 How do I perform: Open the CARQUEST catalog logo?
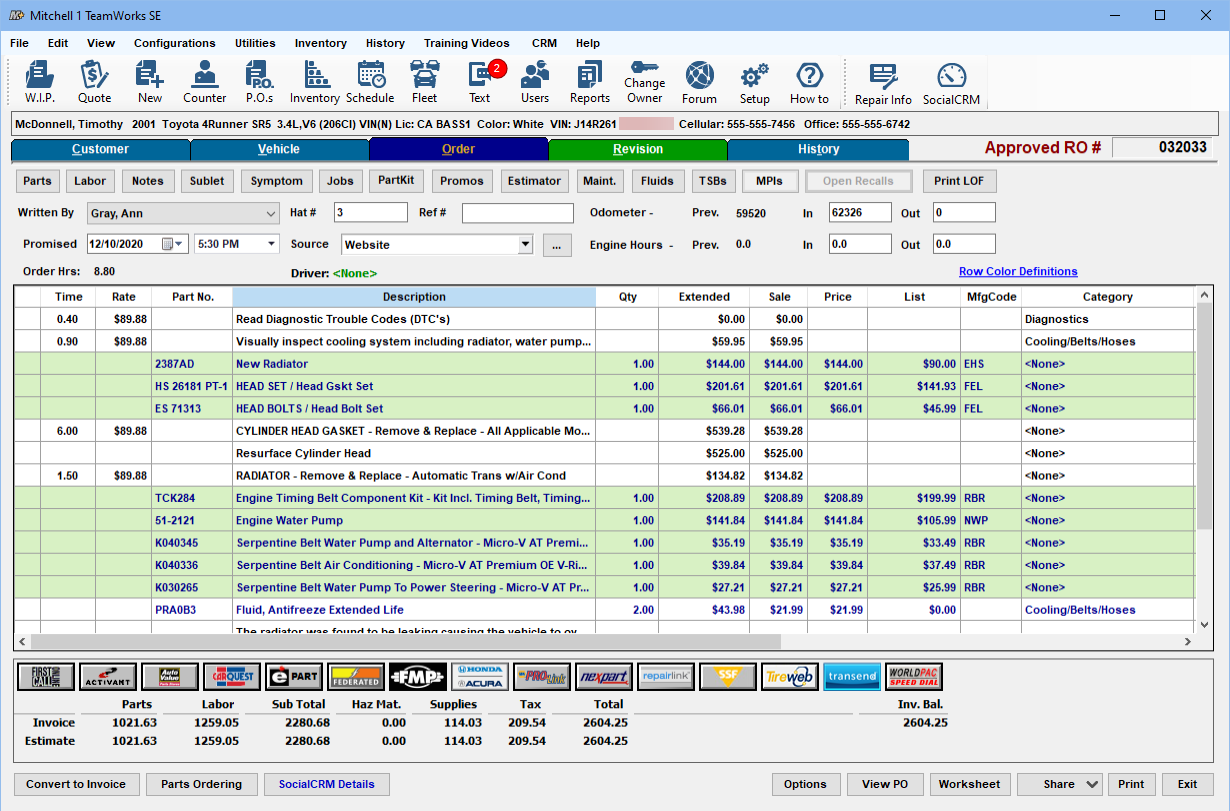point(232,676)
